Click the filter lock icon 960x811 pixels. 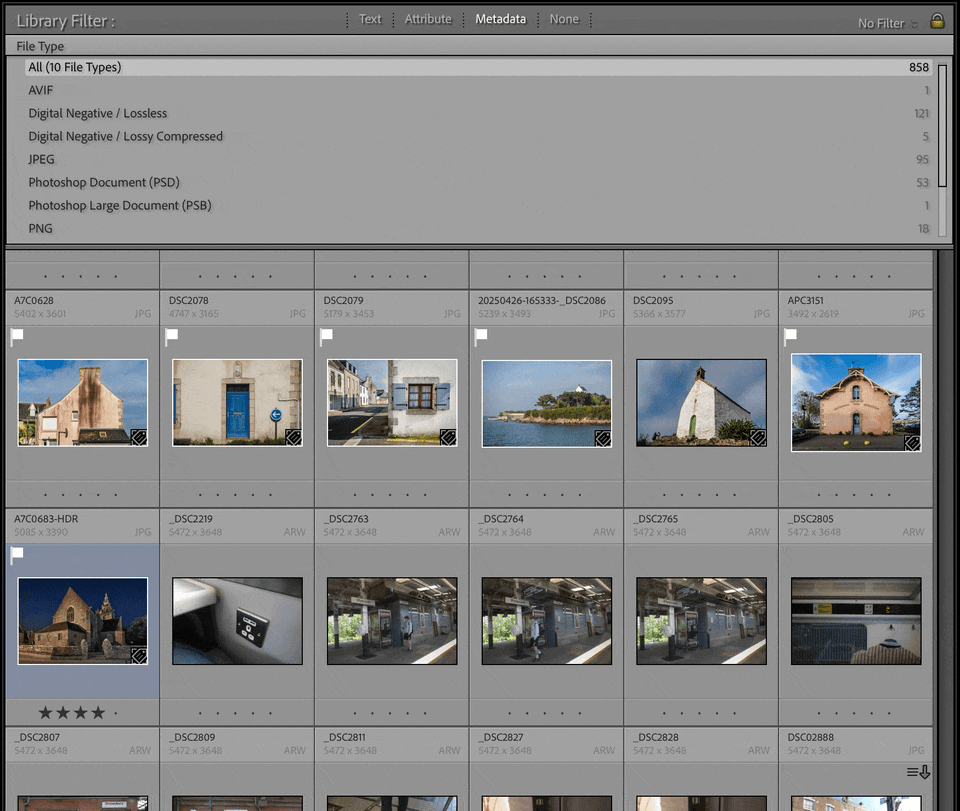tap(937, 21)
